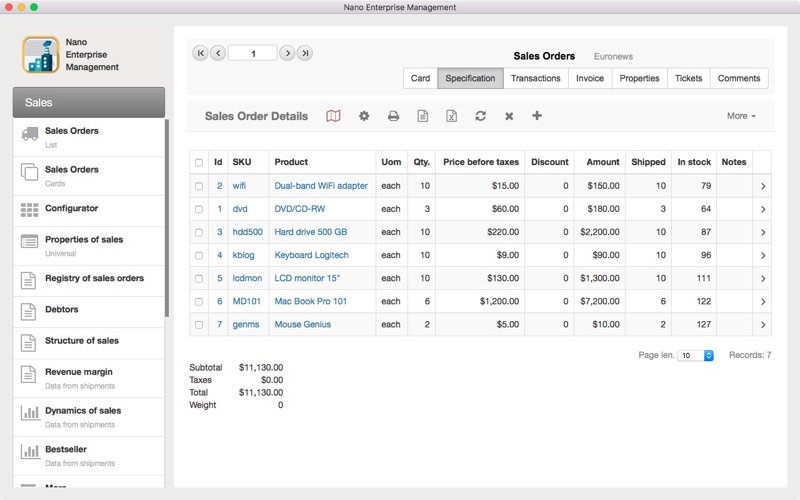
Task: Open Dynamics of sales chart icon
Action: (30, 413)
